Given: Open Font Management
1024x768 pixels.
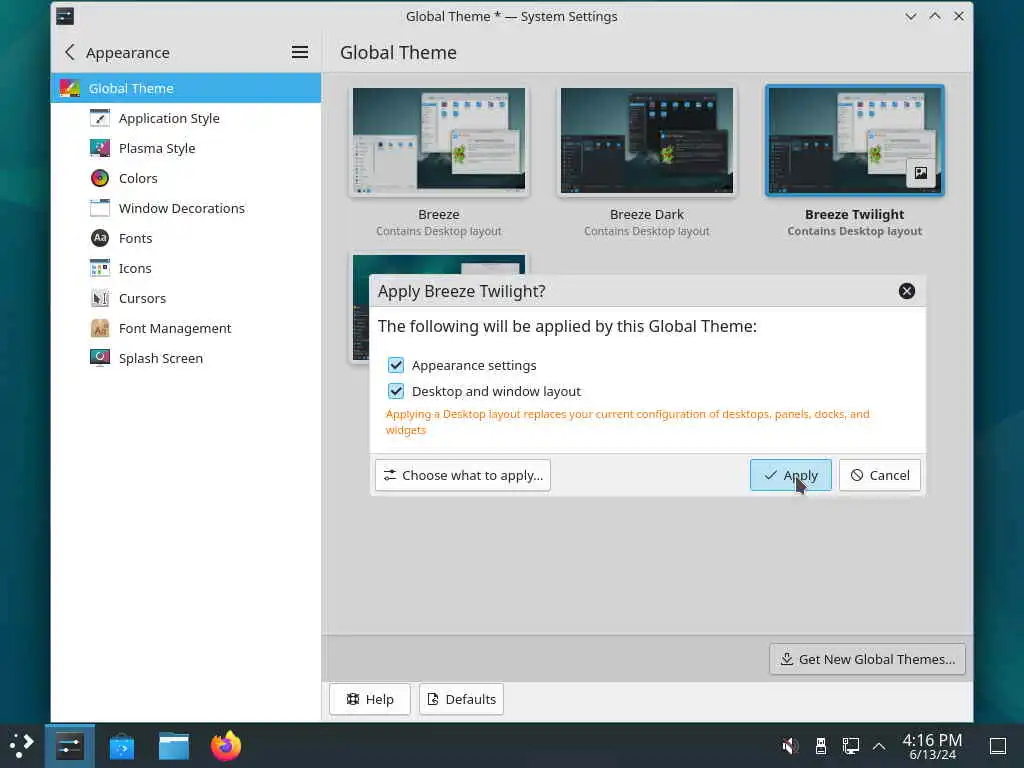Looking at the screenshot, I should (x=185, y=328).
